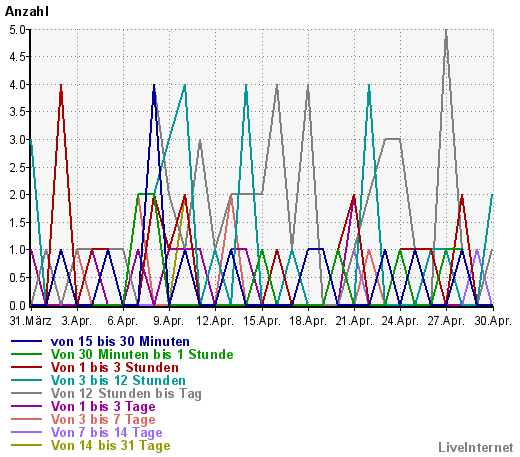Click the '3.0' y-axis value
Image resolution: width=520 pixels, height=457 pixels.
(x=17, y=140)
